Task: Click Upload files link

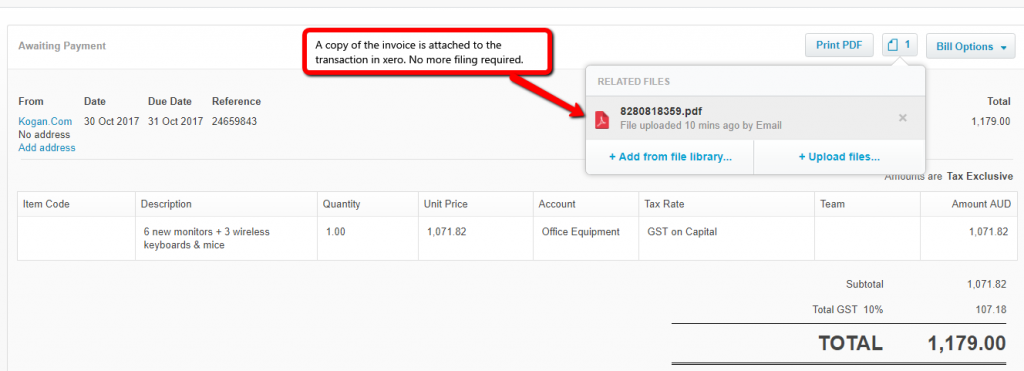Action: click(x=839, y=157)
